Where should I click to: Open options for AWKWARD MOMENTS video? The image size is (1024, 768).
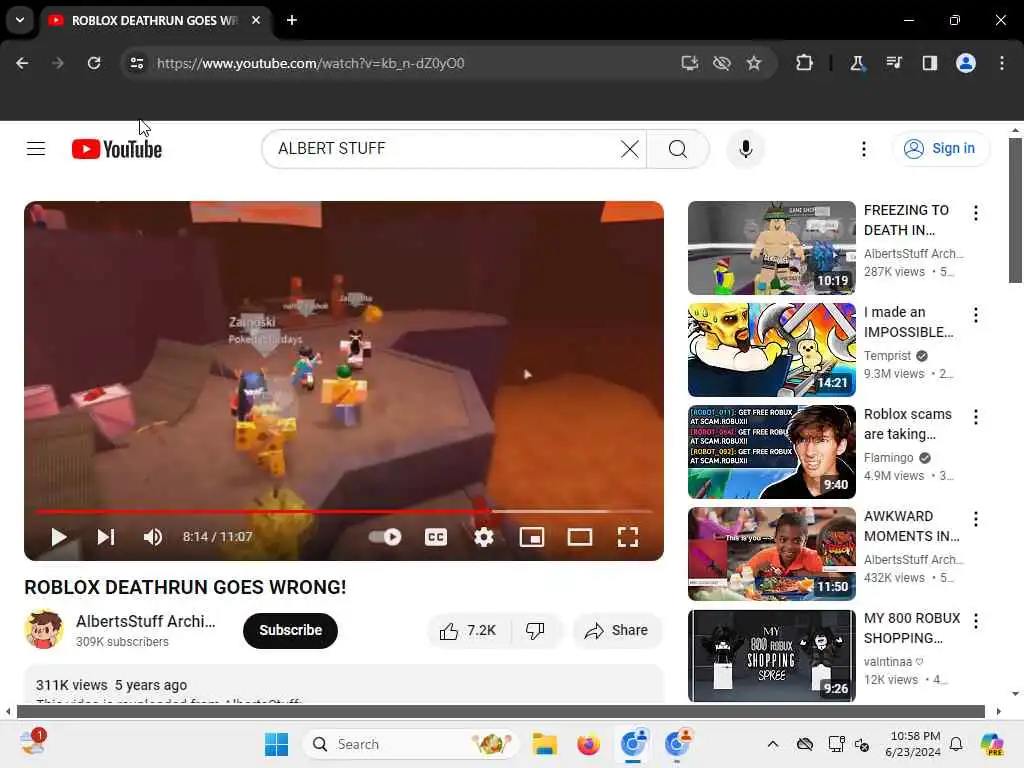tap(976, 519)
